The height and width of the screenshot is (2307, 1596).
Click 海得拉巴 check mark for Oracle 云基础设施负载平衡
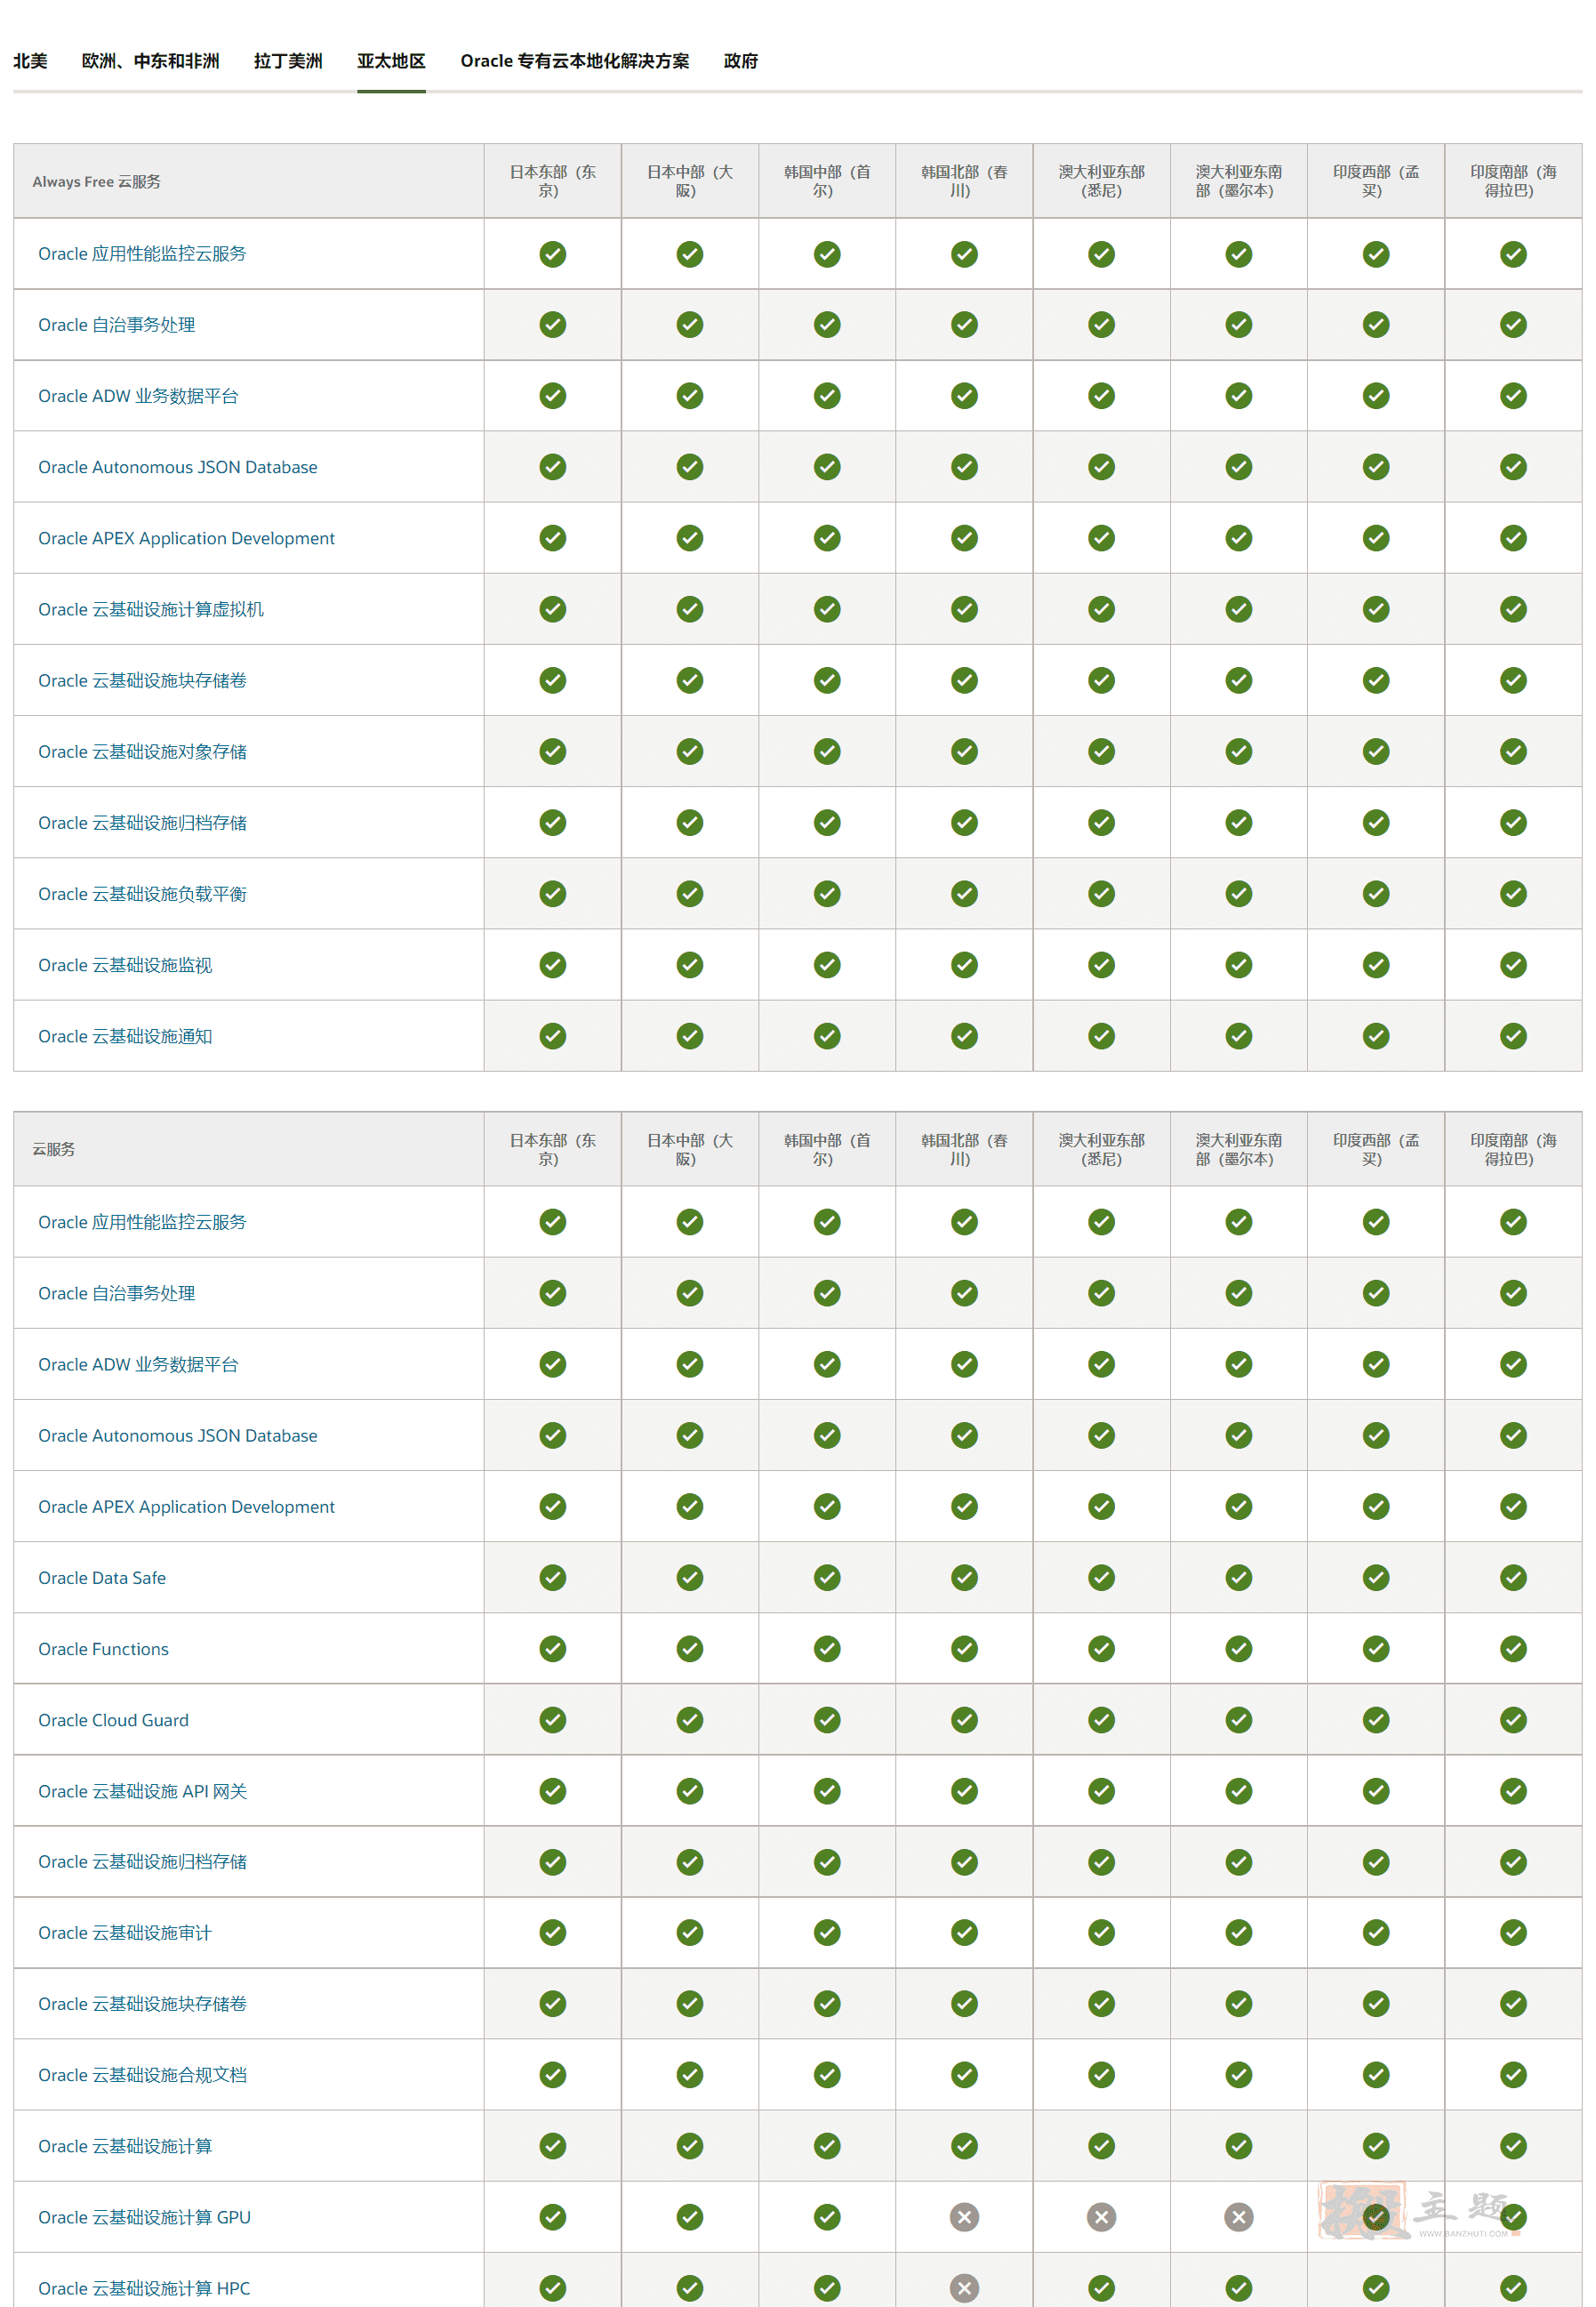(1513, 894)
